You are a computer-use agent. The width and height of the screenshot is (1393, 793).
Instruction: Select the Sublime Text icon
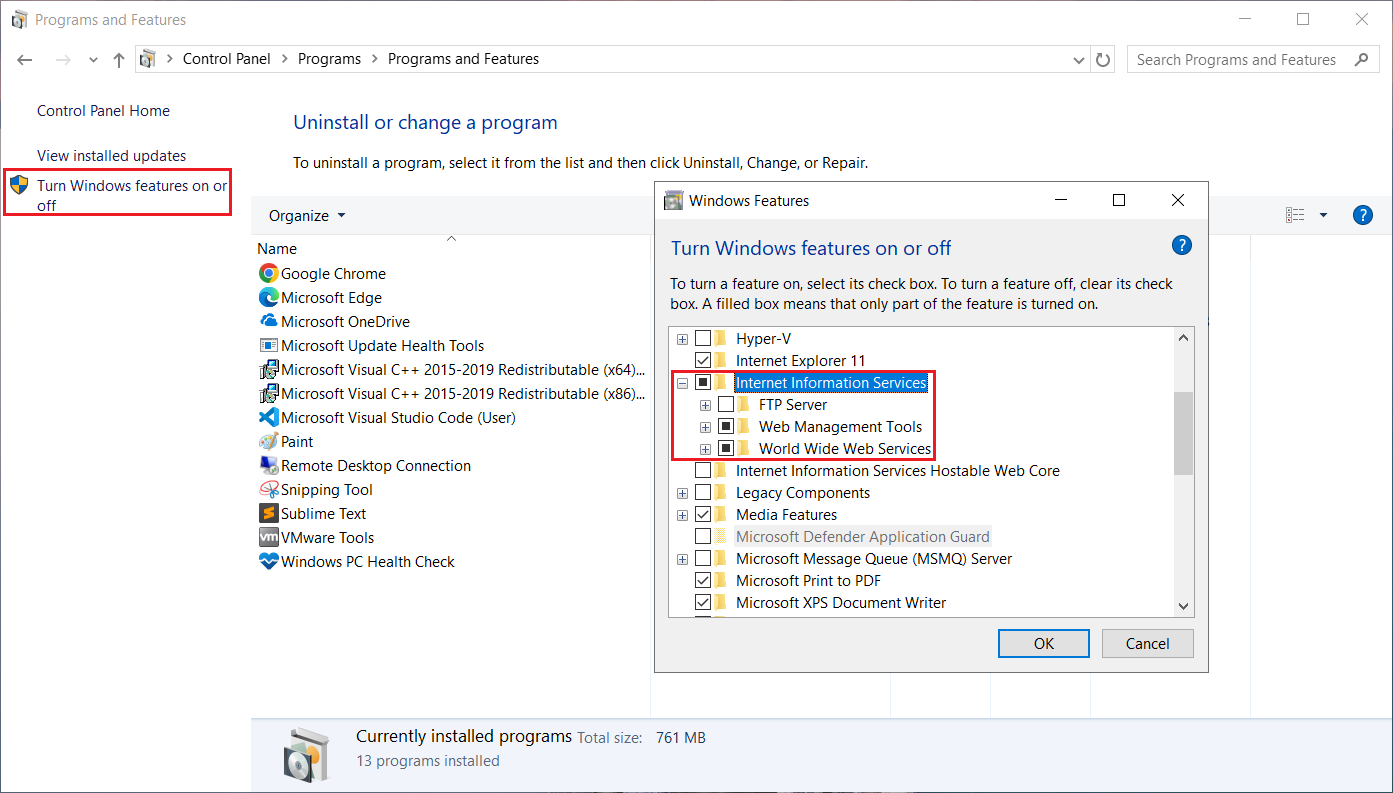267,513
